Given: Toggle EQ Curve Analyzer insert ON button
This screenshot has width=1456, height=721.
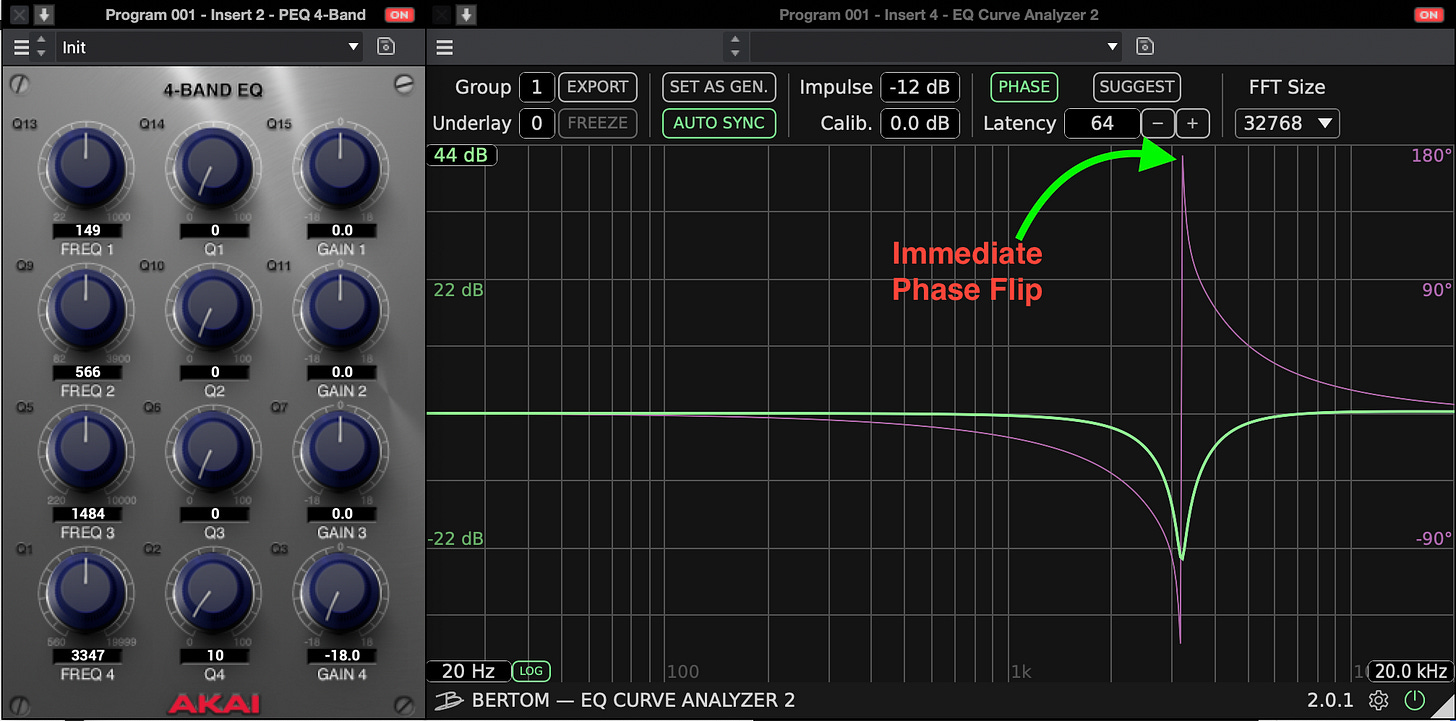Looking at the screenshot, I should (x=1428, y=15).
